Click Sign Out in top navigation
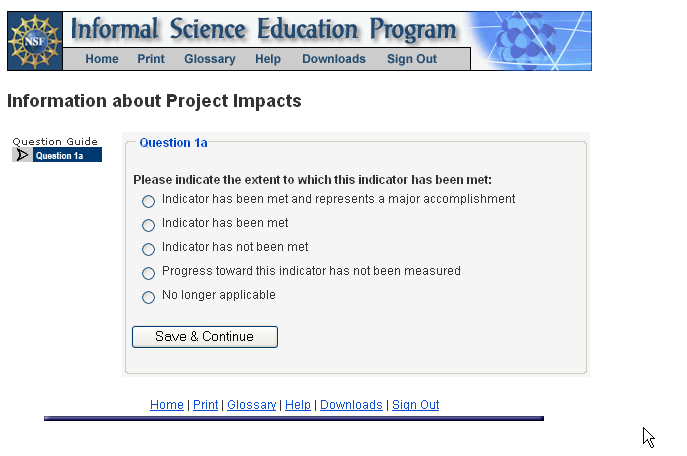Viewport: 687px width, 456px height. tap(412, 59)
